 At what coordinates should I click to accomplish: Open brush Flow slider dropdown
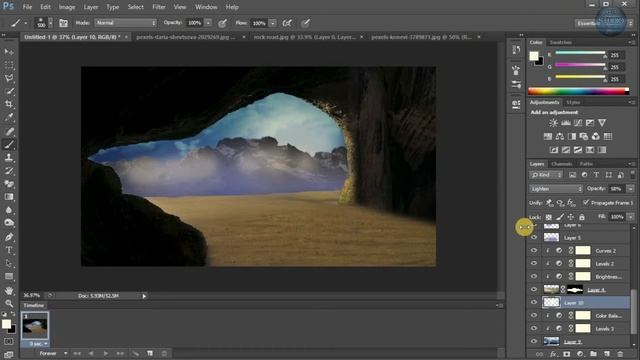(273, 23)
